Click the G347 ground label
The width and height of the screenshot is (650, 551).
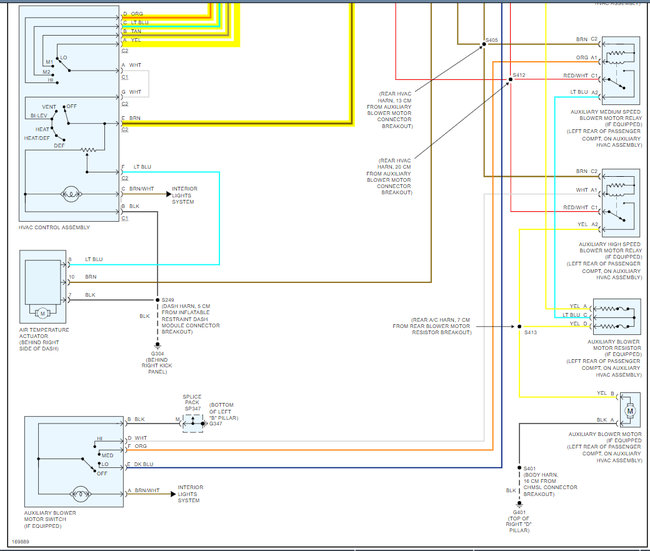point(216,423)
